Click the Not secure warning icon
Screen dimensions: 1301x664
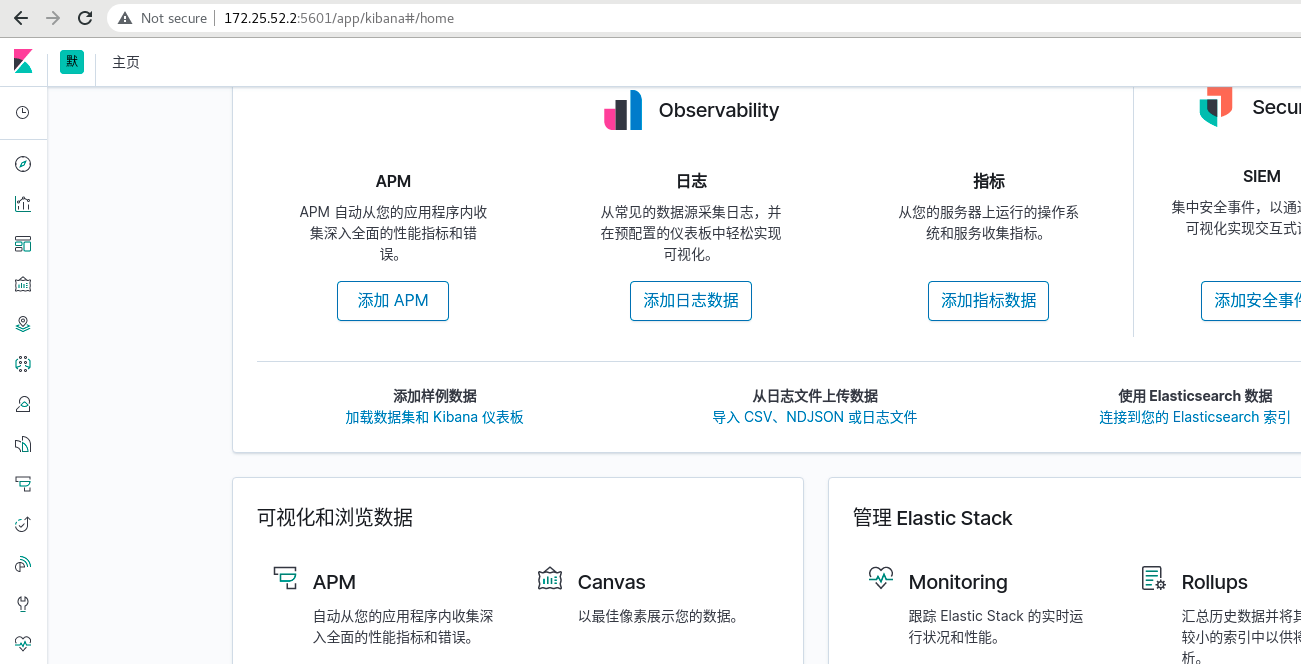click(x=125, y=18)
